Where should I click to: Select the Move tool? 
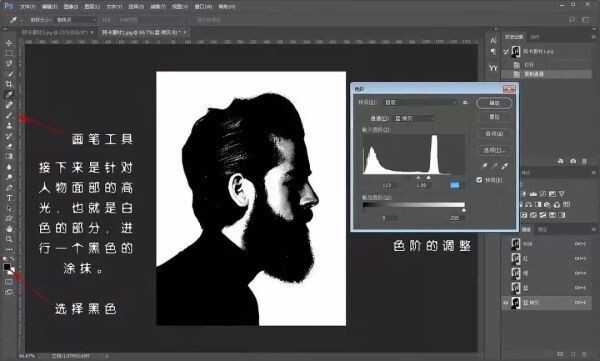pos(9,43)
